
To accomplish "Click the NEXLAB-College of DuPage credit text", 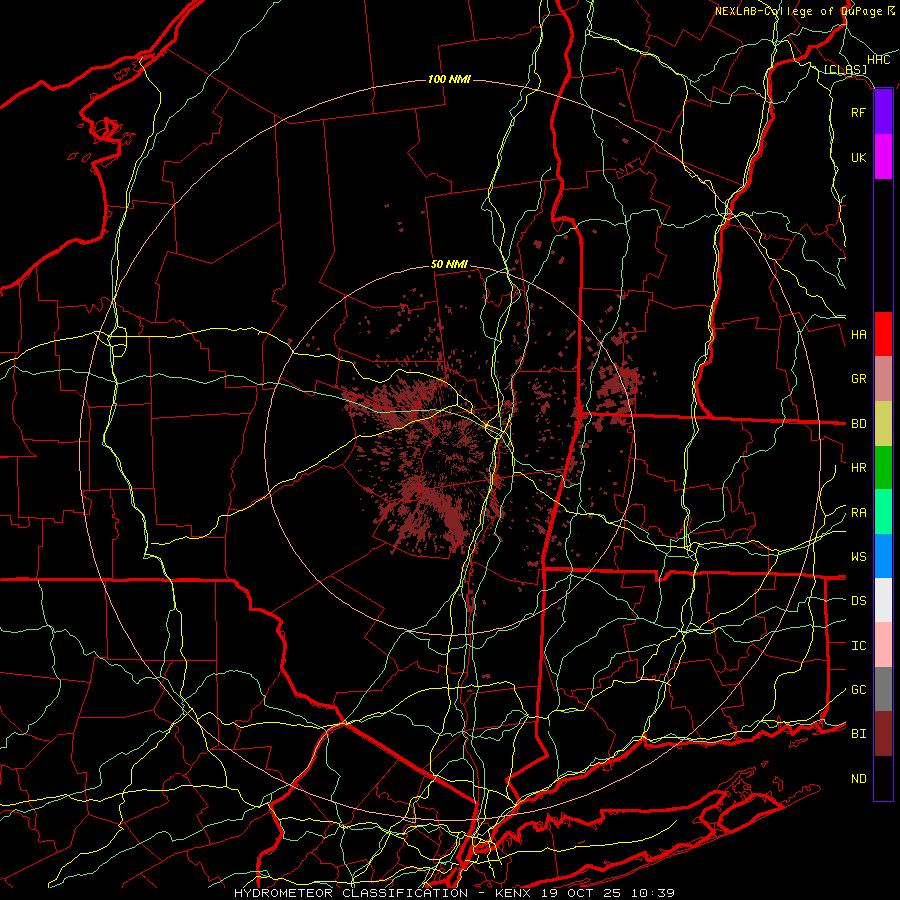I will (x=798, y=11).
